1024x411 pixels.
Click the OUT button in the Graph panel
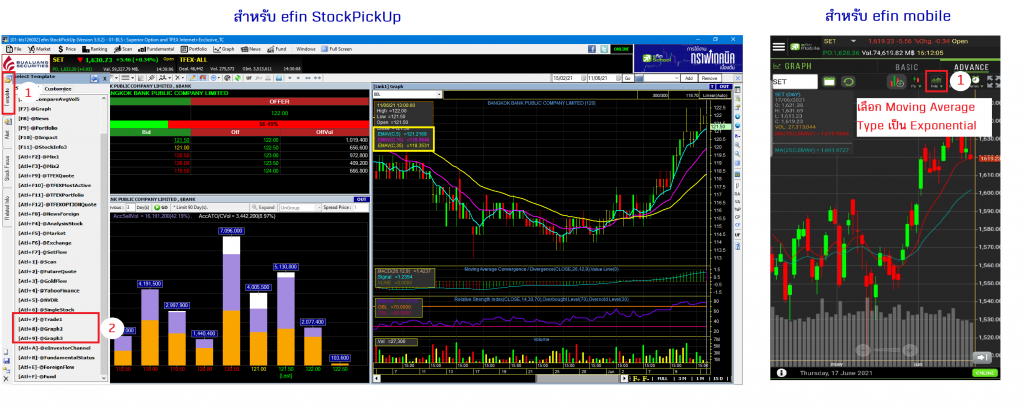(723, 86)
